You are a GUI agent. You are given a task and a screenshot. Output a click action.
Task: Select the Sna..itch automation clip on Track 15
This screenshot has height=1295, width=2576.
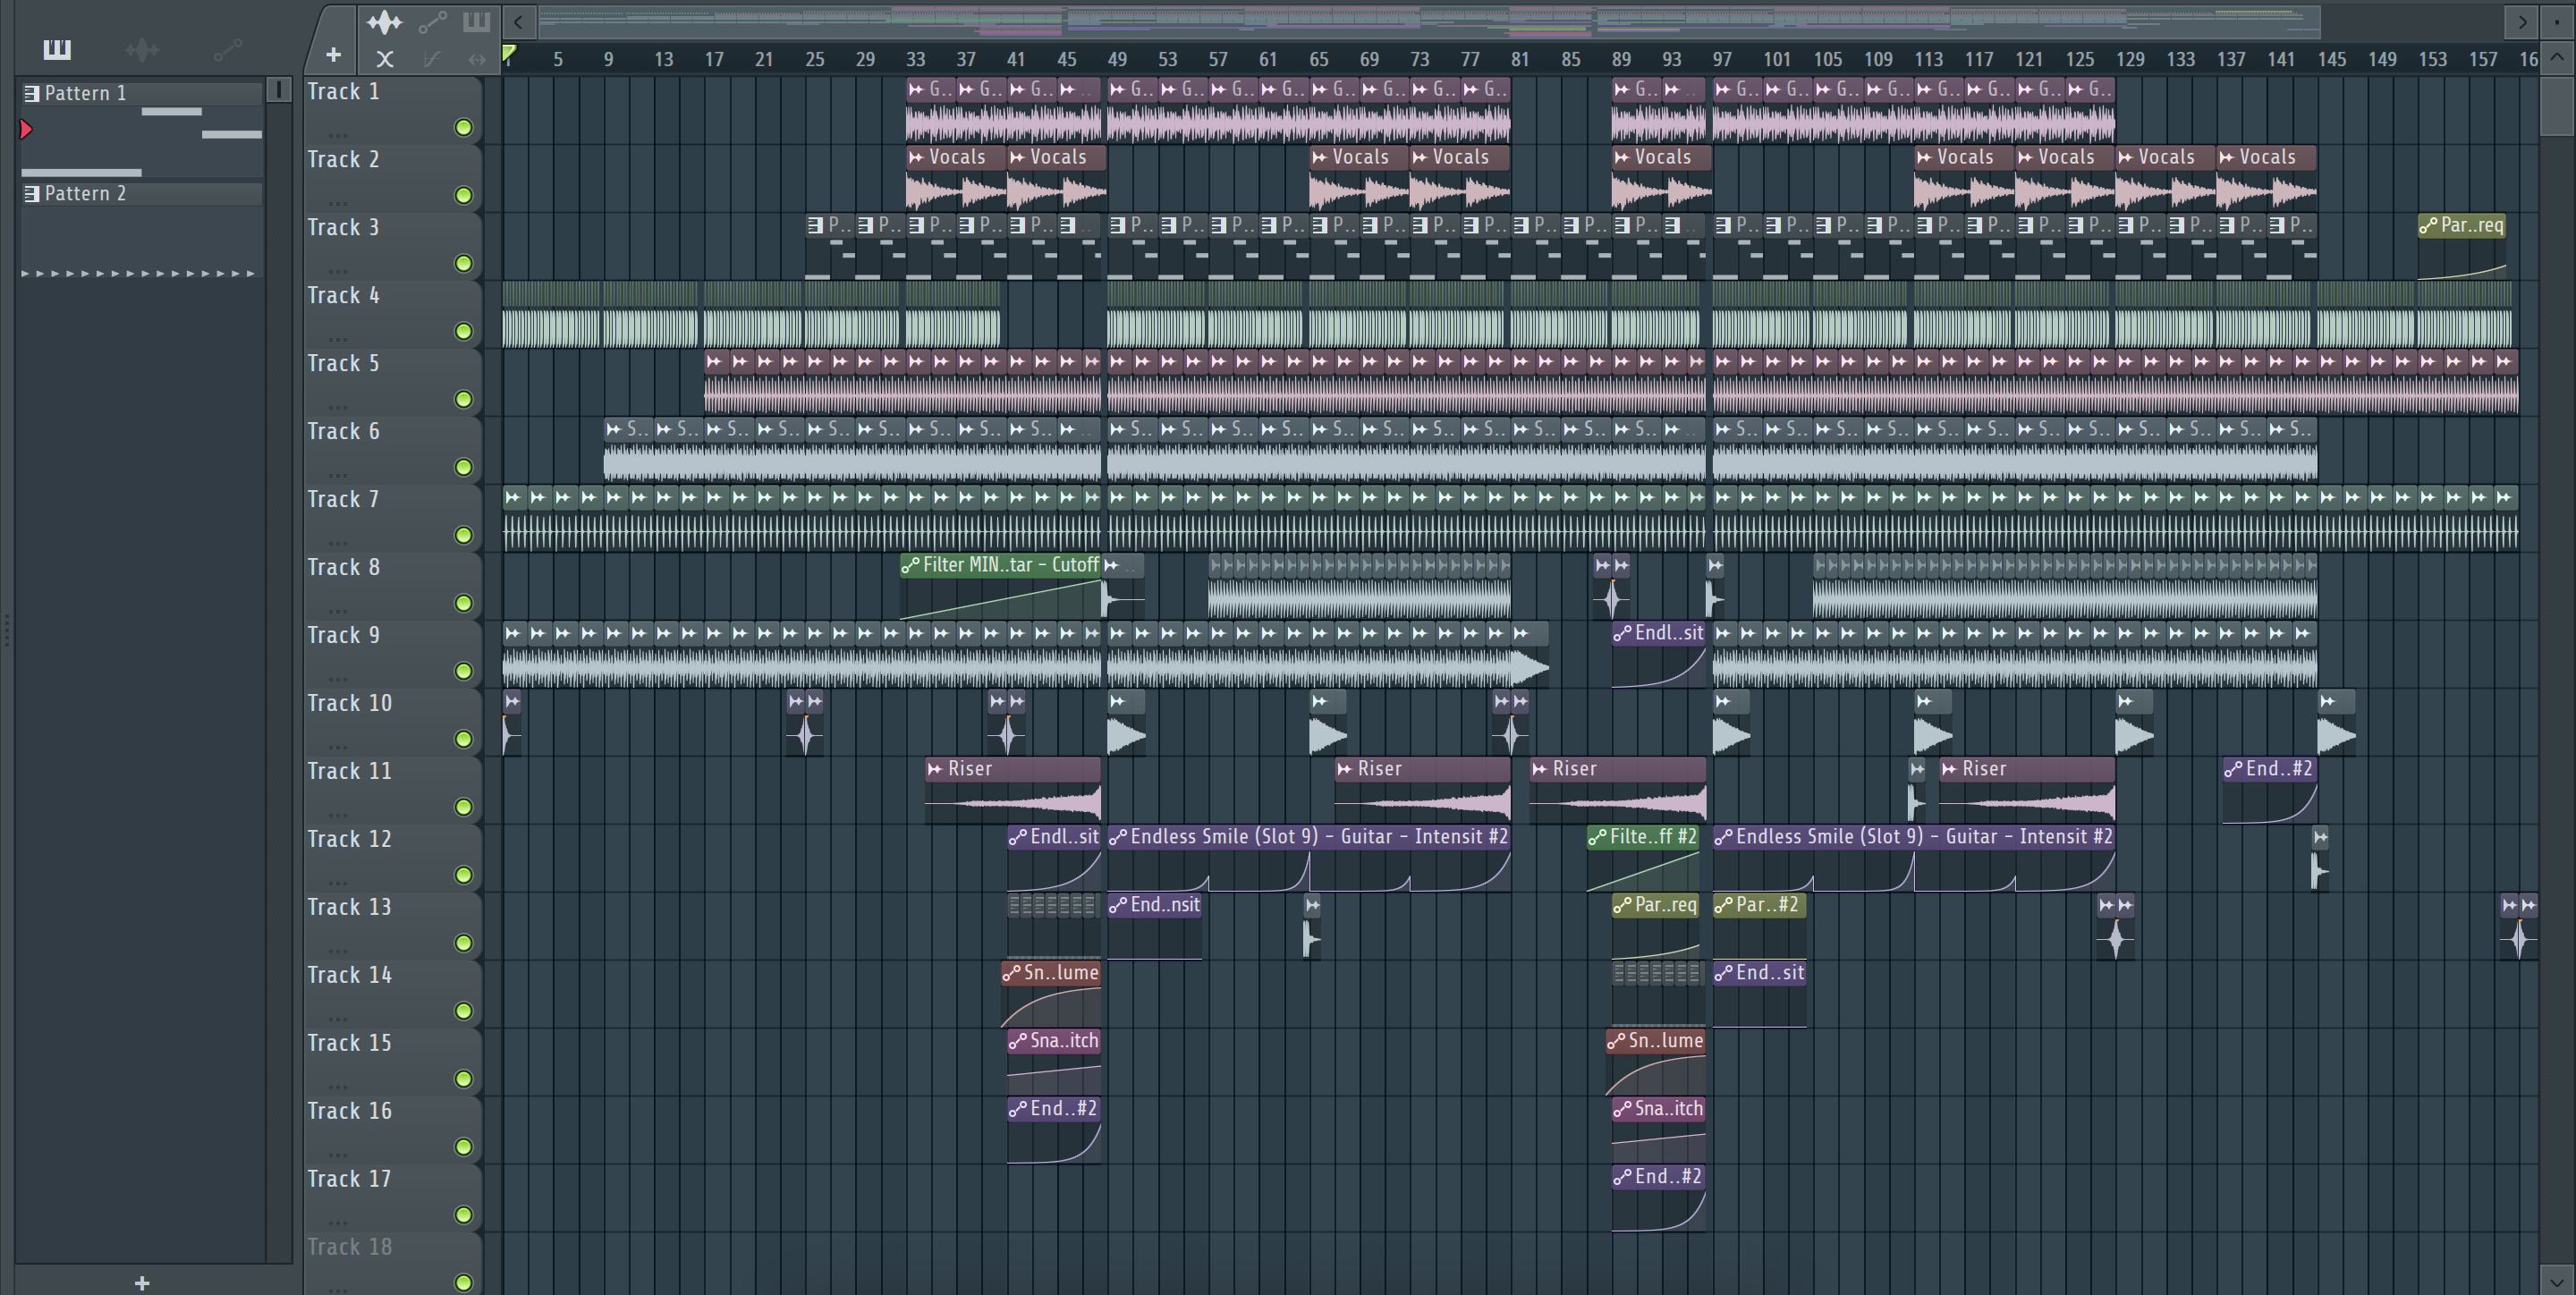[1054, 1062]
